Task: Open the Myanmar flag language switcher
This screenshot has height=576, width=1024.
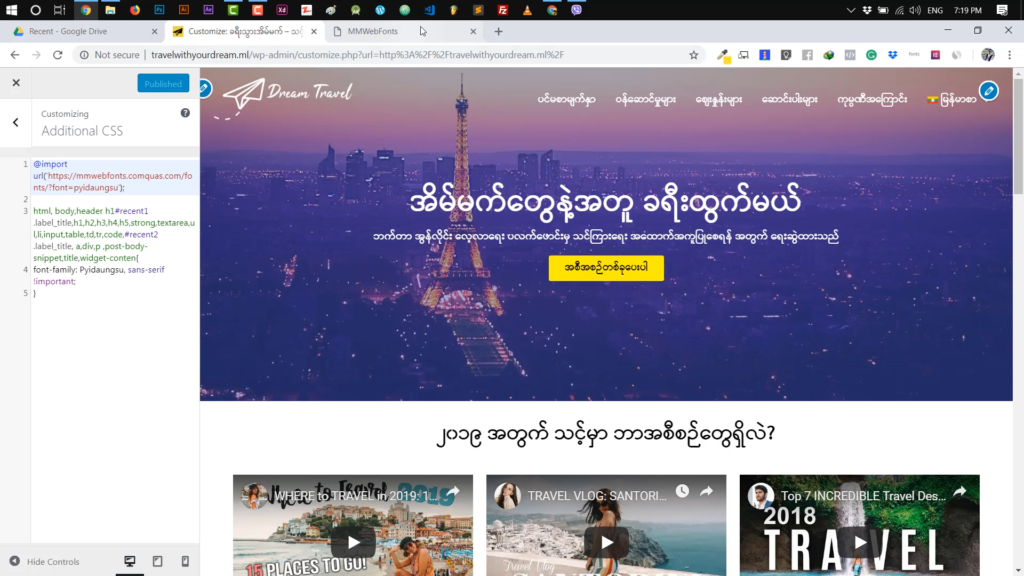Action: point(952,99)
